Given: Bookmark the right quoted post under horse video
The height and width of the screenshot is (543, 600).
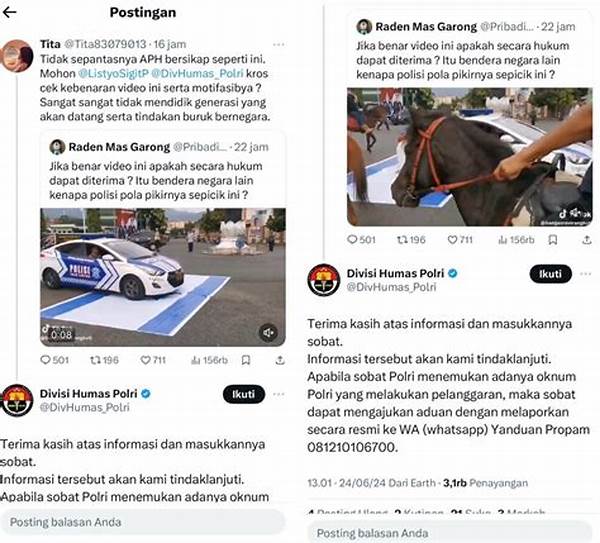Looking at the screenshot, I should pos(553,240).
